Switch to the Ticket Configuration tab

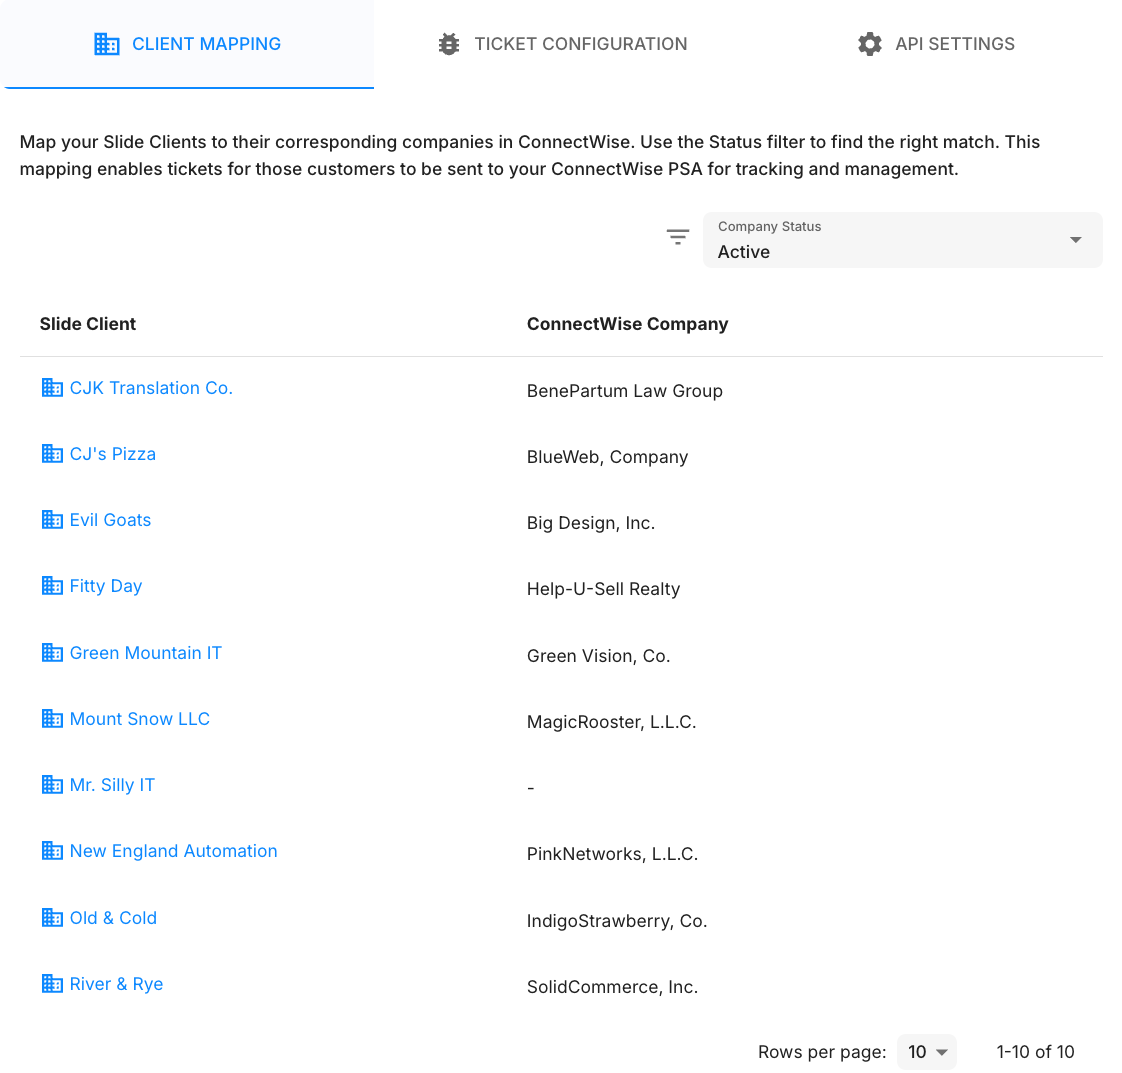pos(562,44)
